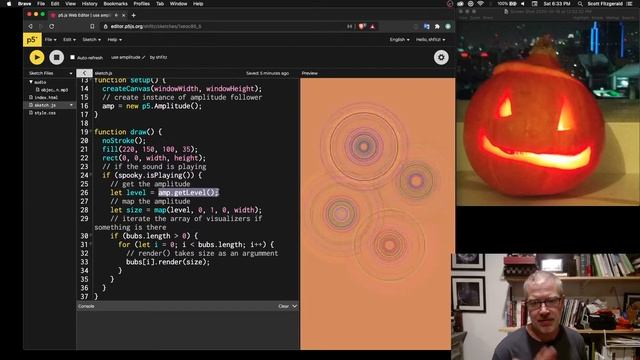
Task: Open the editor's Edit dropdown menu
Action: pos(69,40)
